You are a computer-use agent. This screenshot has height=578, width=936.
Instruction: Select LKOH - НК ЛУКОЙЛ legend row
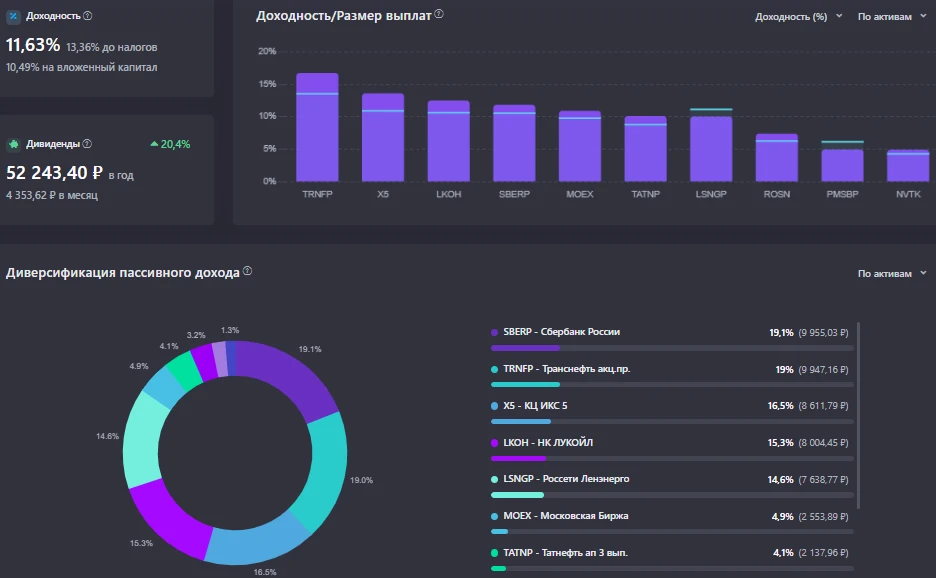[672, 449]
